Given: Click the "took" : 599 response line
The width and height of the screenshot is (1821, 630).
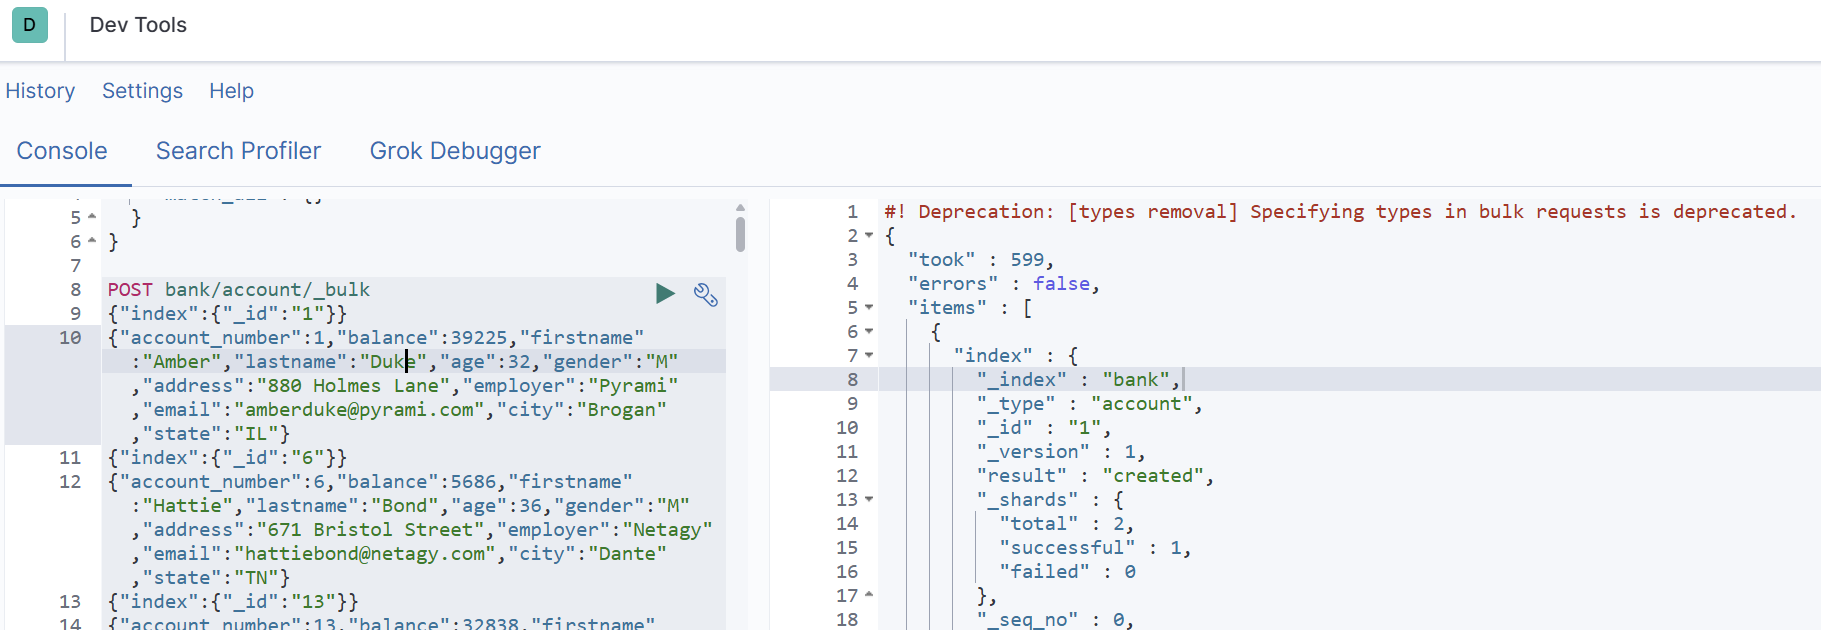Looking at the screenshot, I should pyautogui.click(x=981, y=260).
